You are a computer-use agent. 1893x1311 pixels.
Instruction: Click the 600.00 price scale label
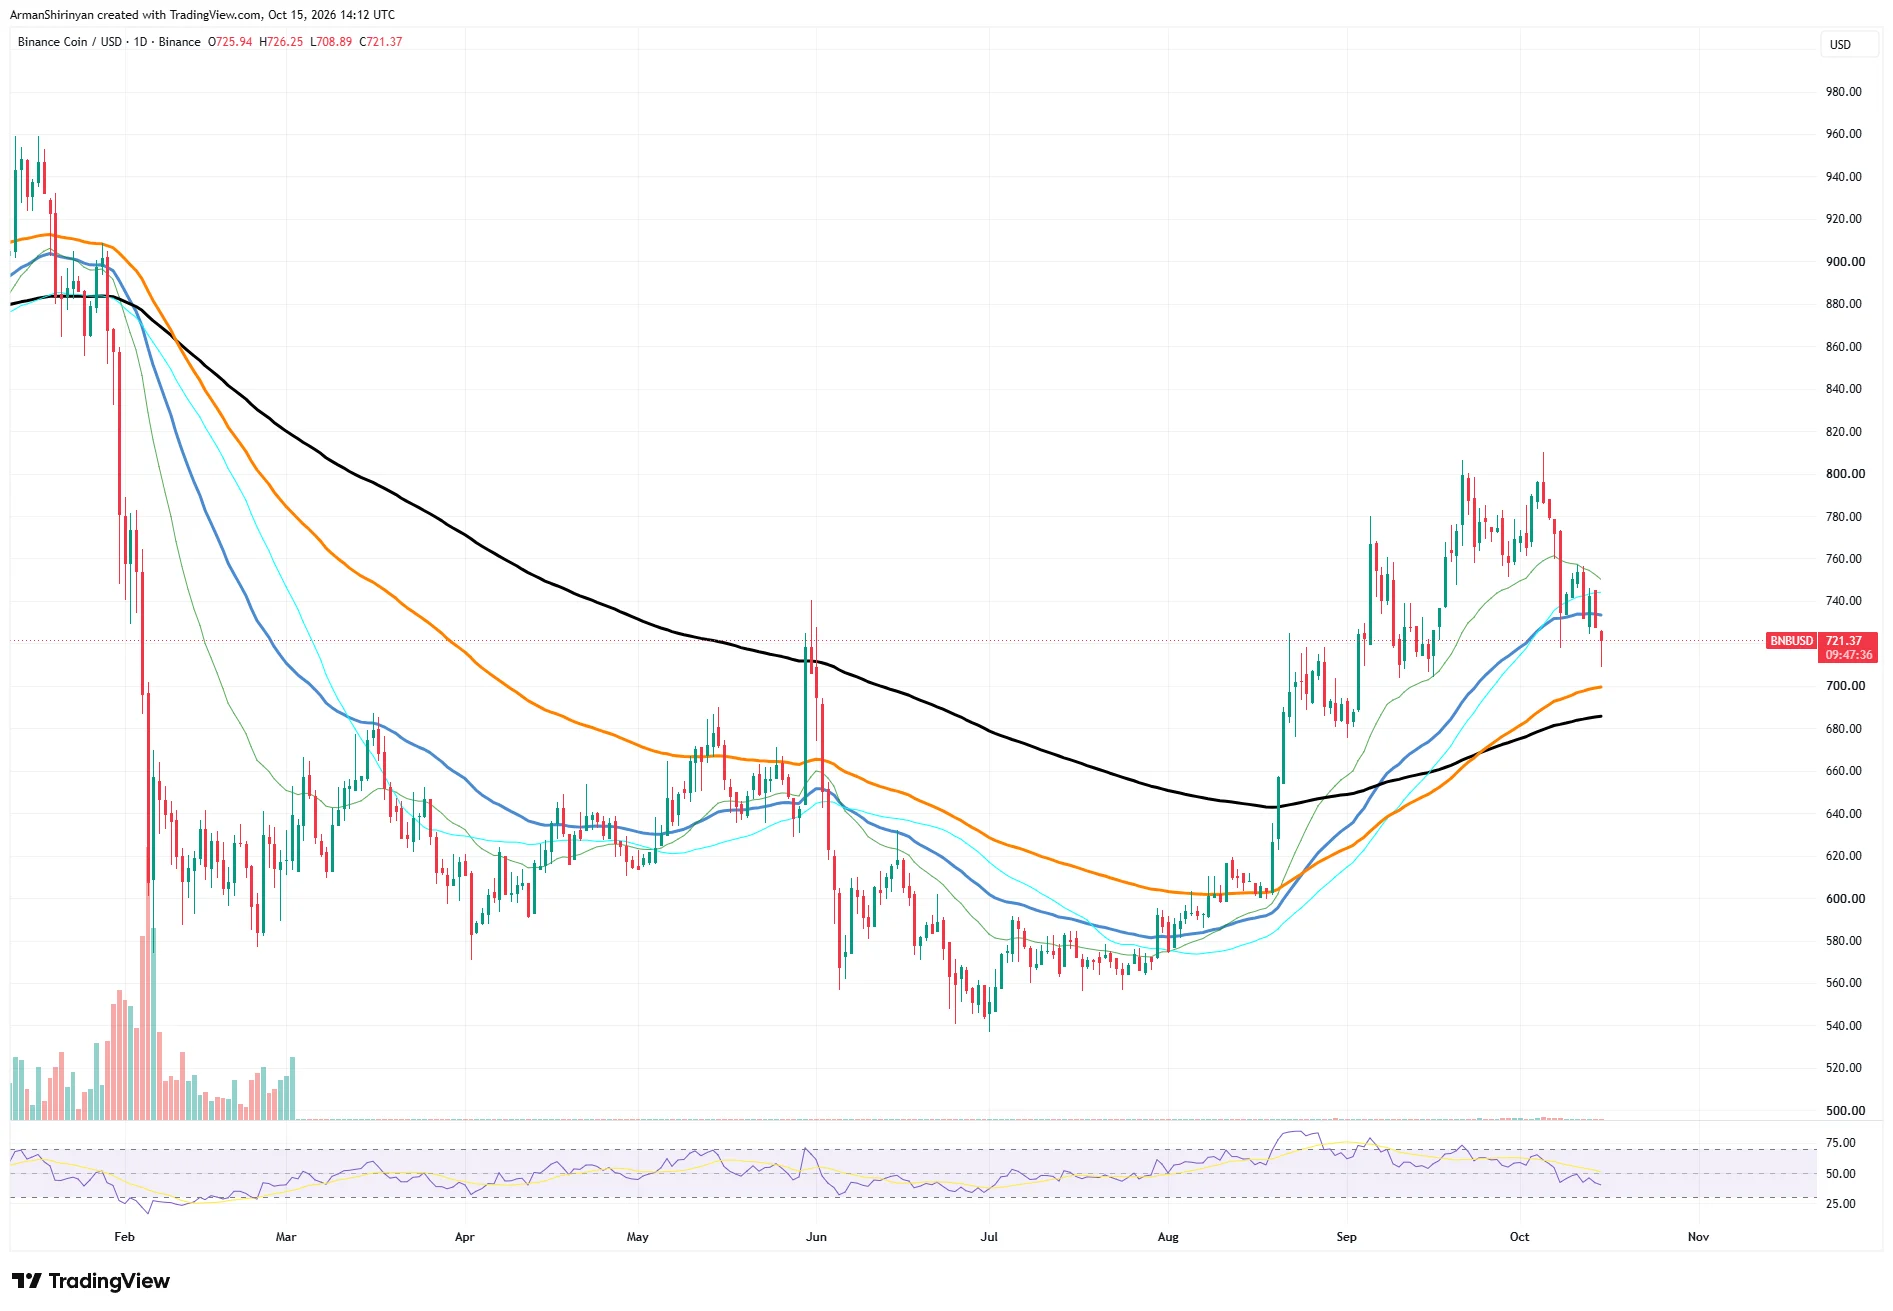[1844, 899]
